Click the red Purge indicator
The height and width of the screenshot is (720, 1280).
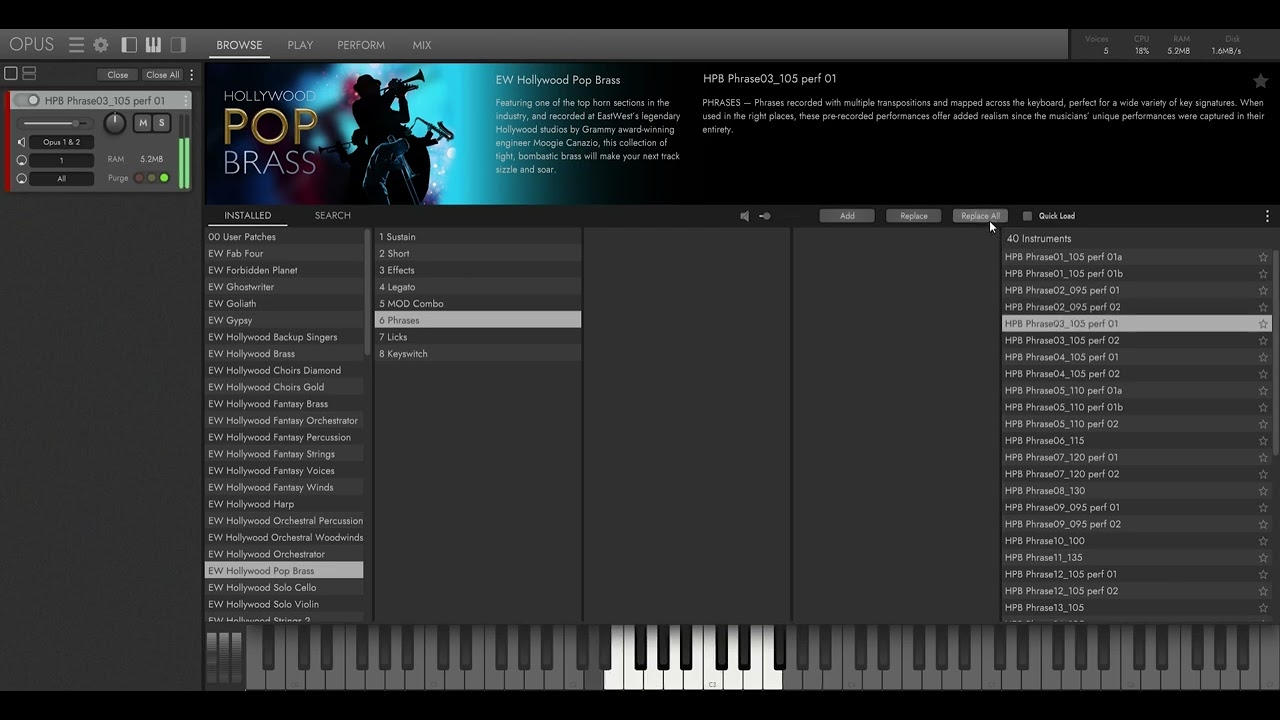(x=139, y=178)
